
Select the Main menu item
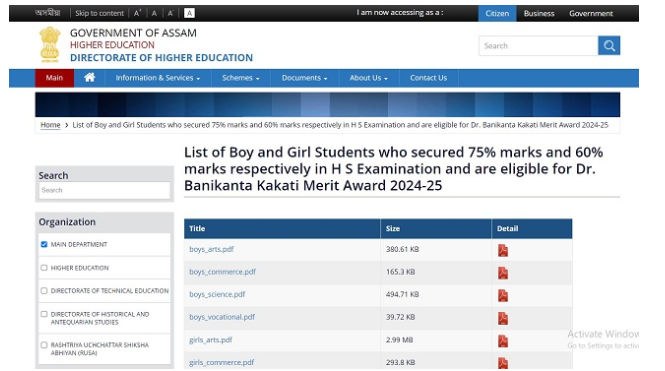54,78
